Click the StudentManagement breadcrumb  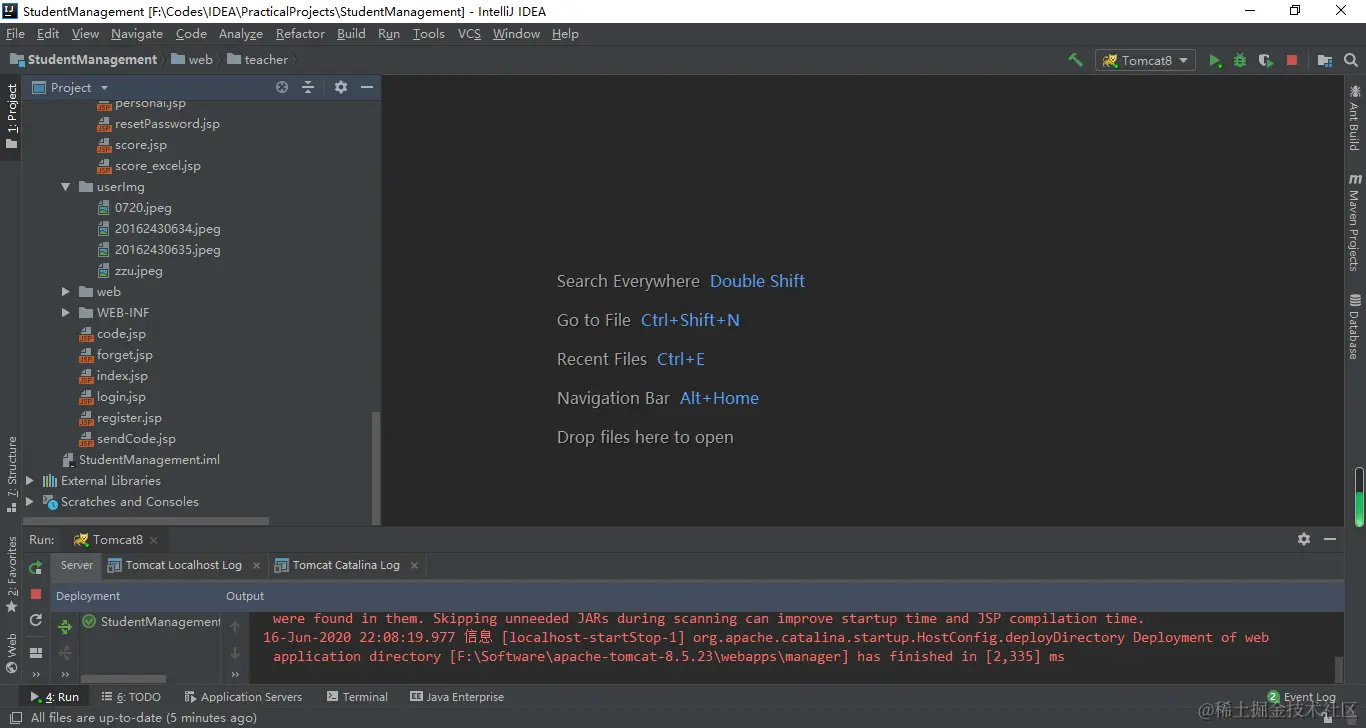[83, 60]
